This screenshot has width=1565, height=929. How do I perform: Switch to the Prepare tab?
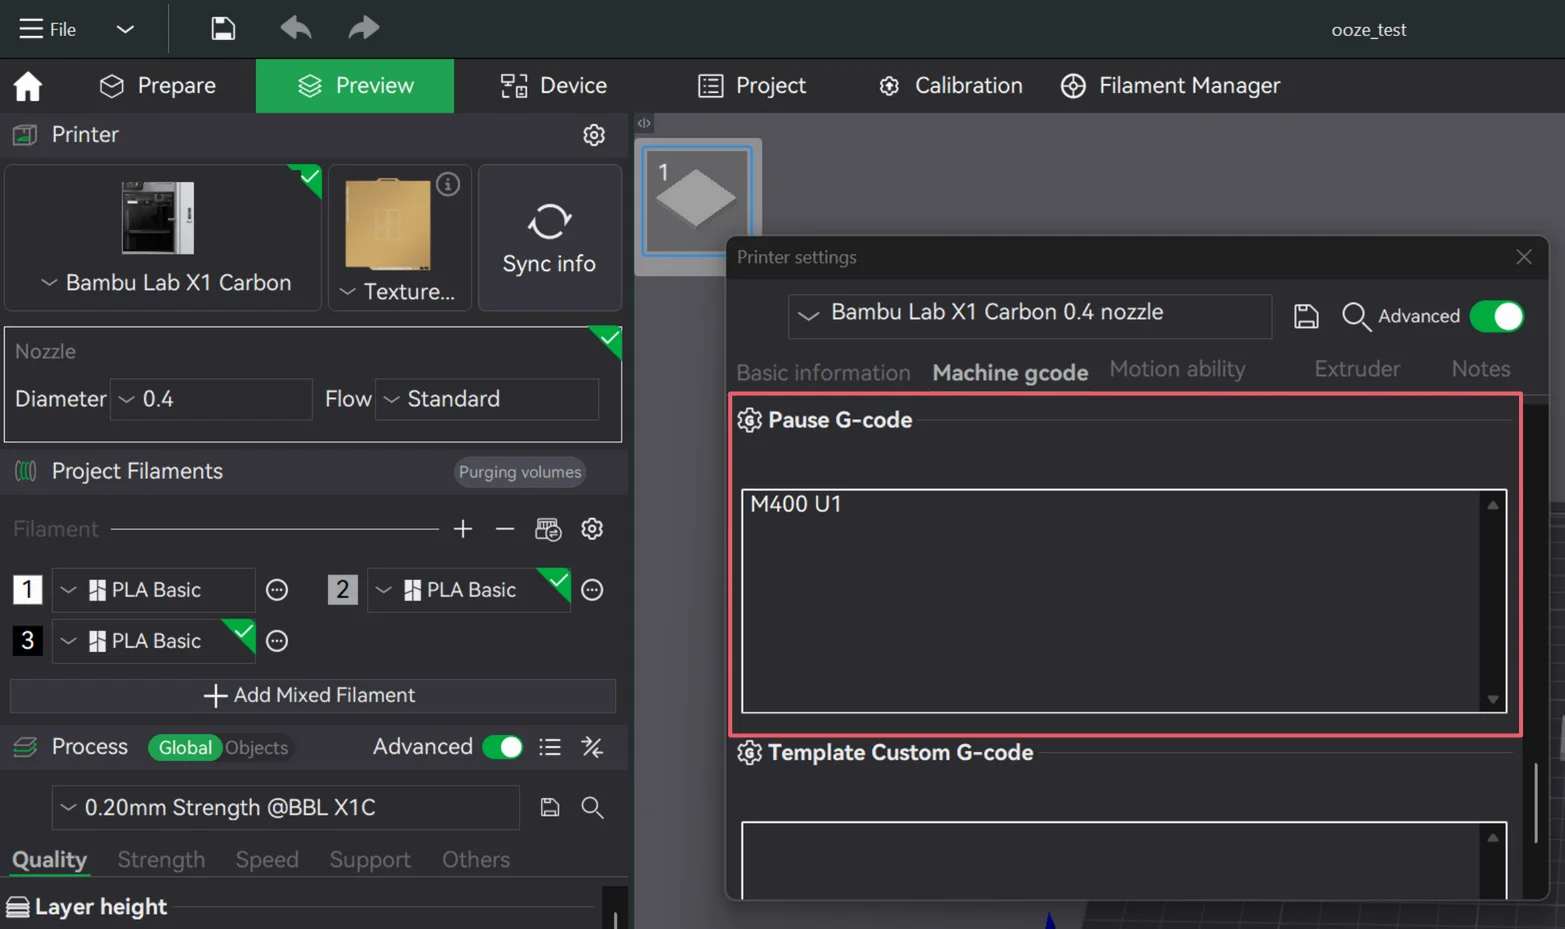158,86
